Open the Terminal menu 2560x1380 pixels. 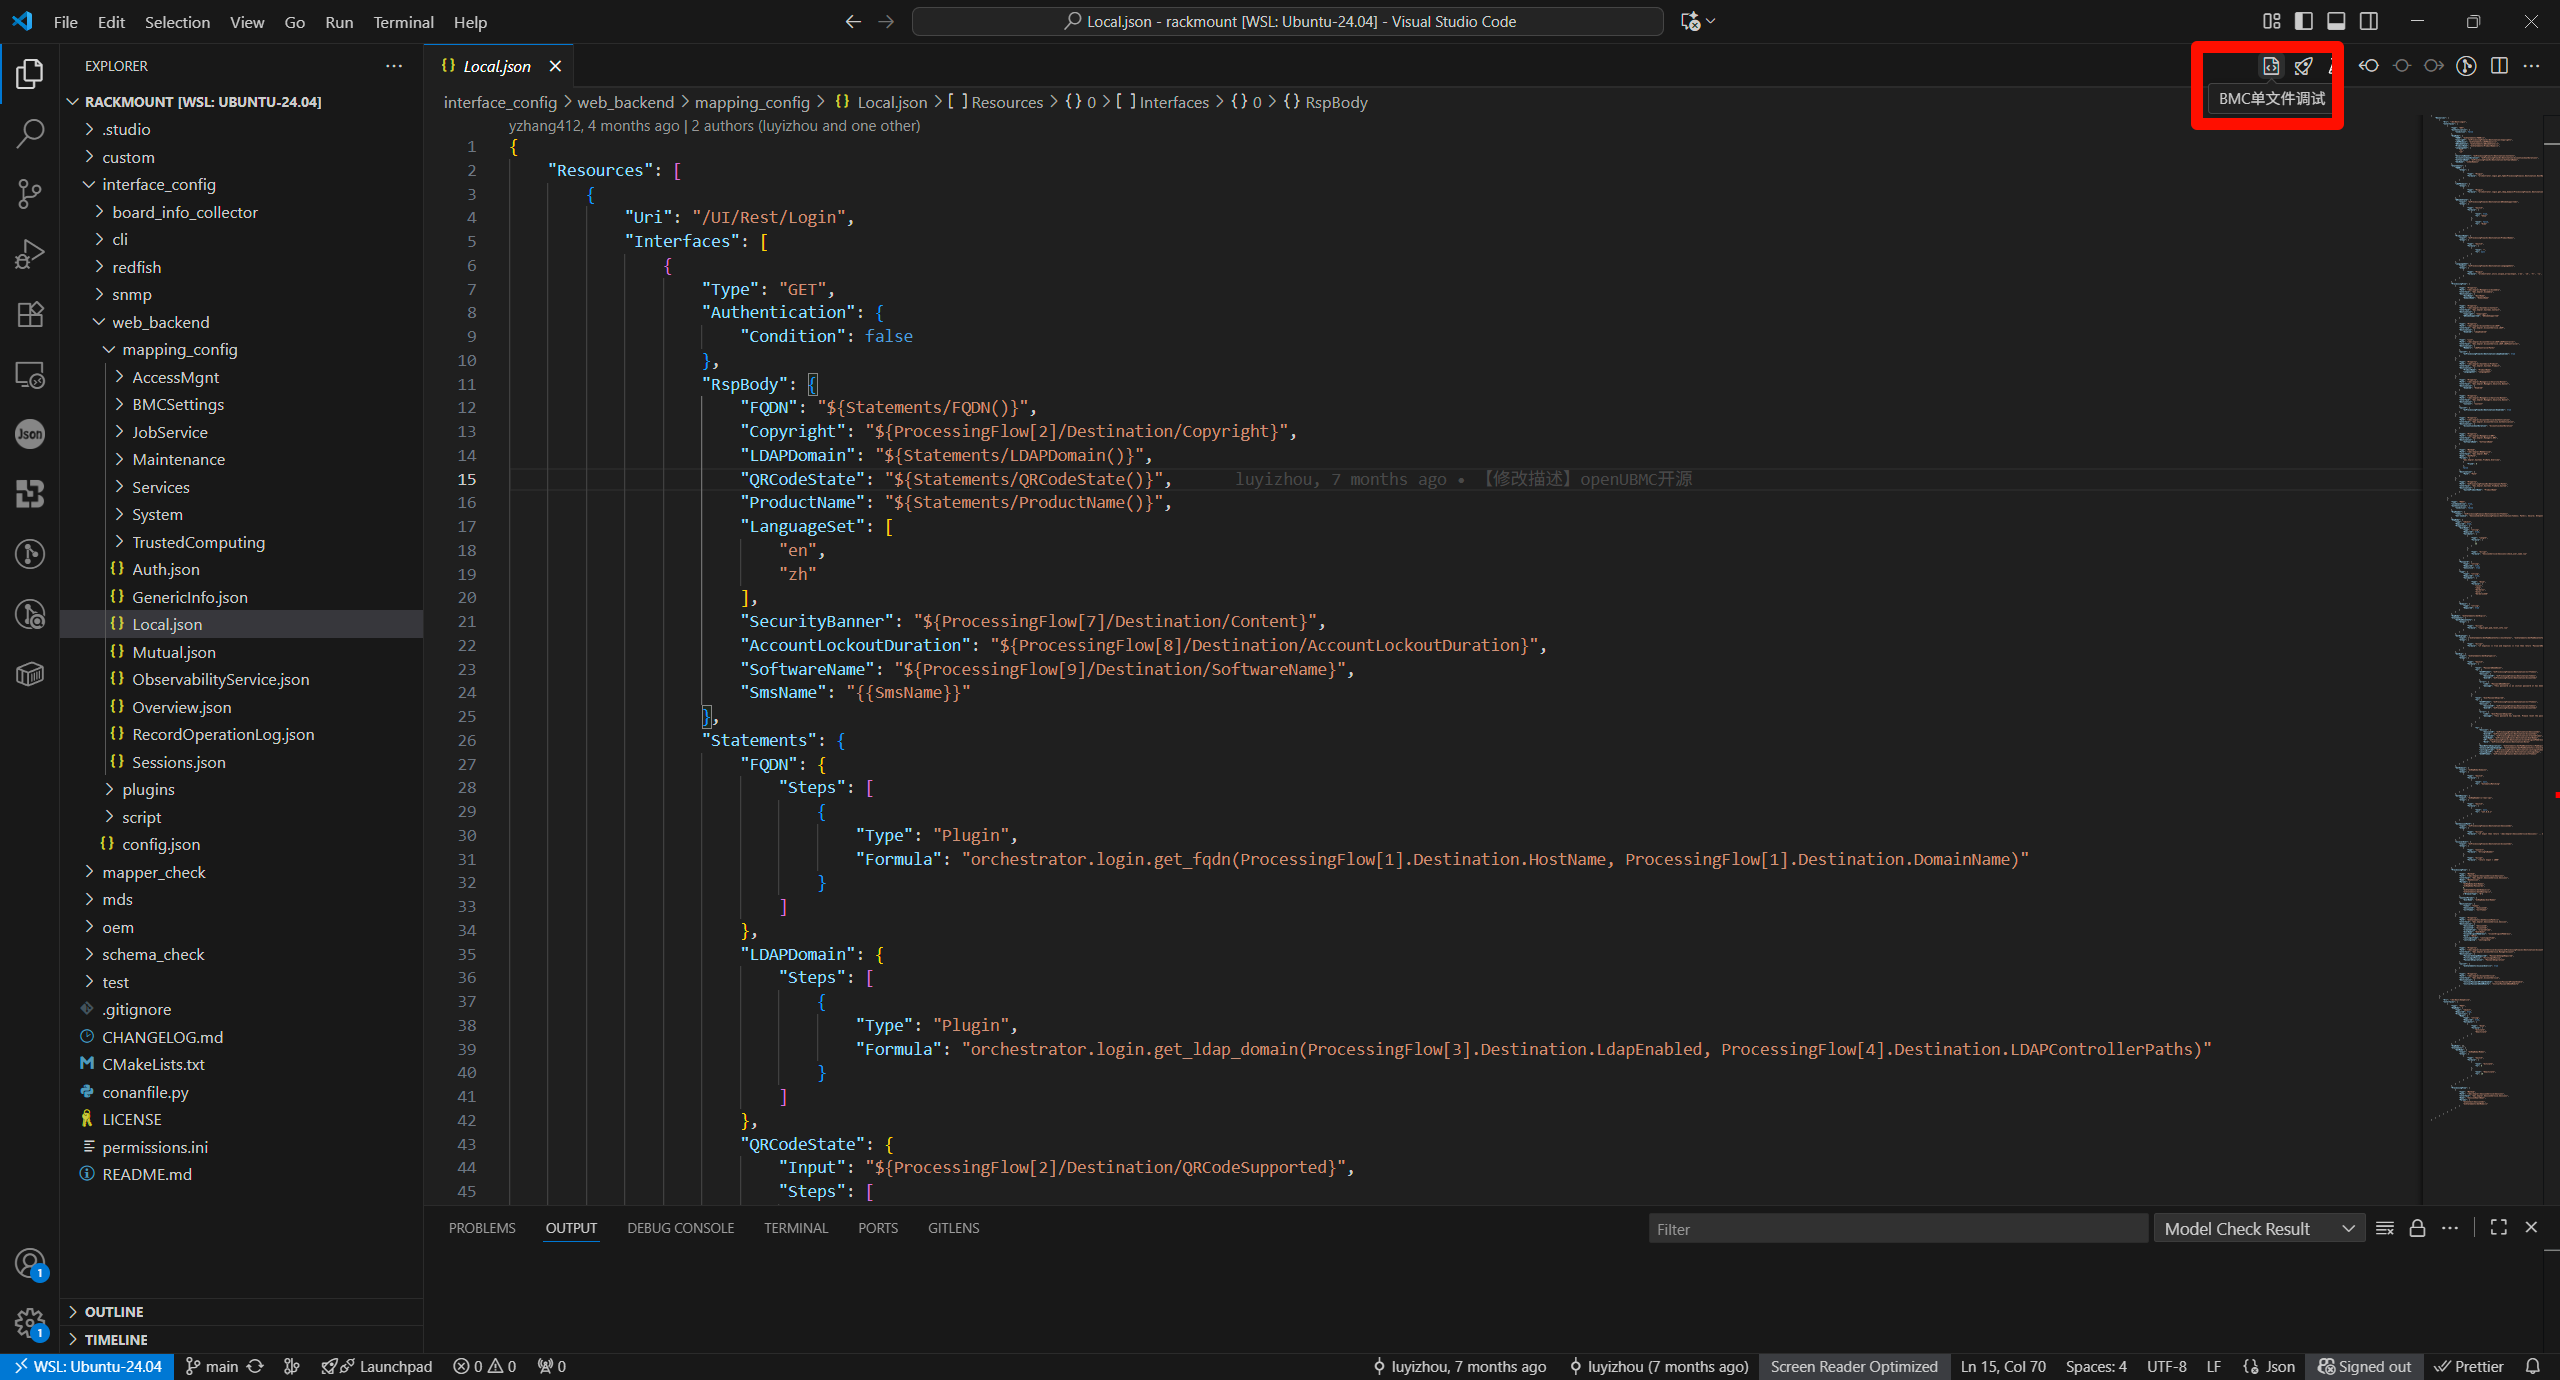[403, 22]
